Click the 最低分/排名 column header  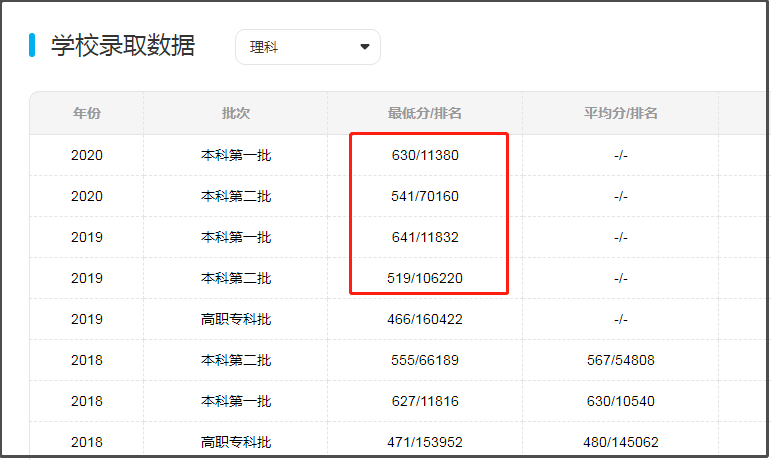tap(425, 114)
